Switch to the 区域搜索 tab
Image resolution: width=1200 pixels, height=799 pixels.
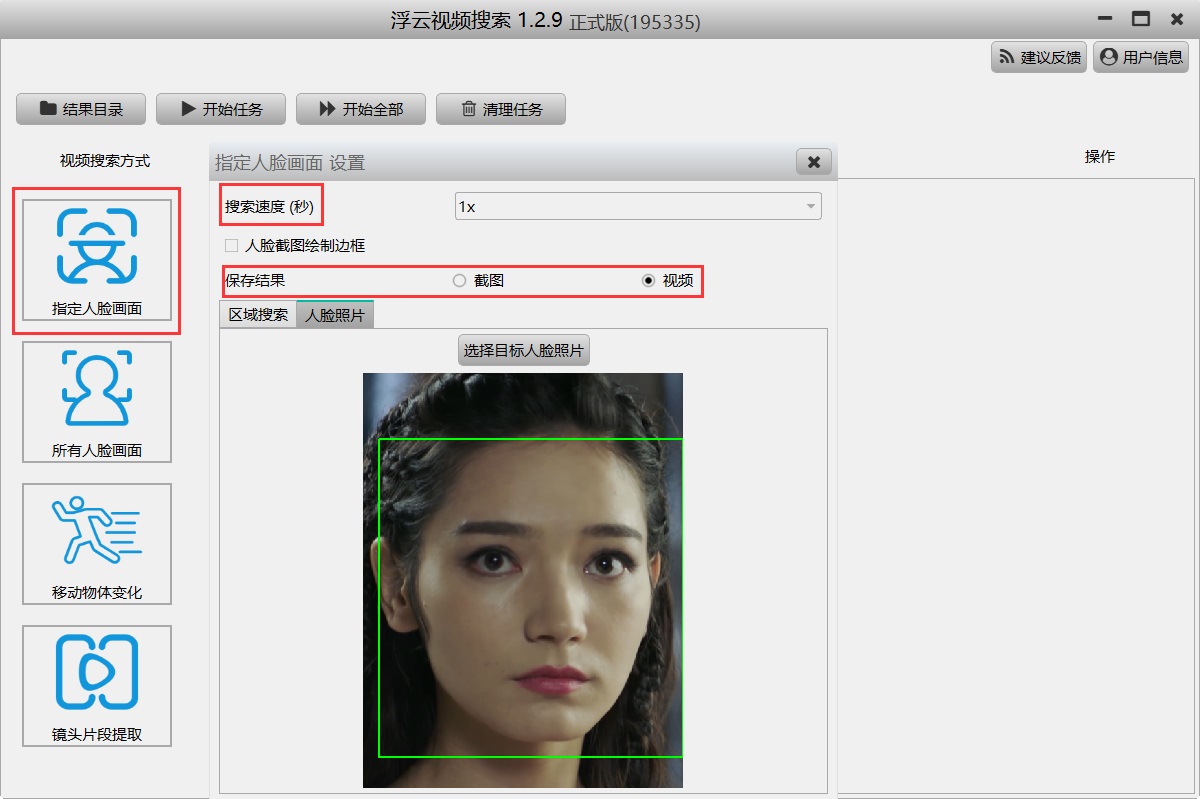click(258, 315)
